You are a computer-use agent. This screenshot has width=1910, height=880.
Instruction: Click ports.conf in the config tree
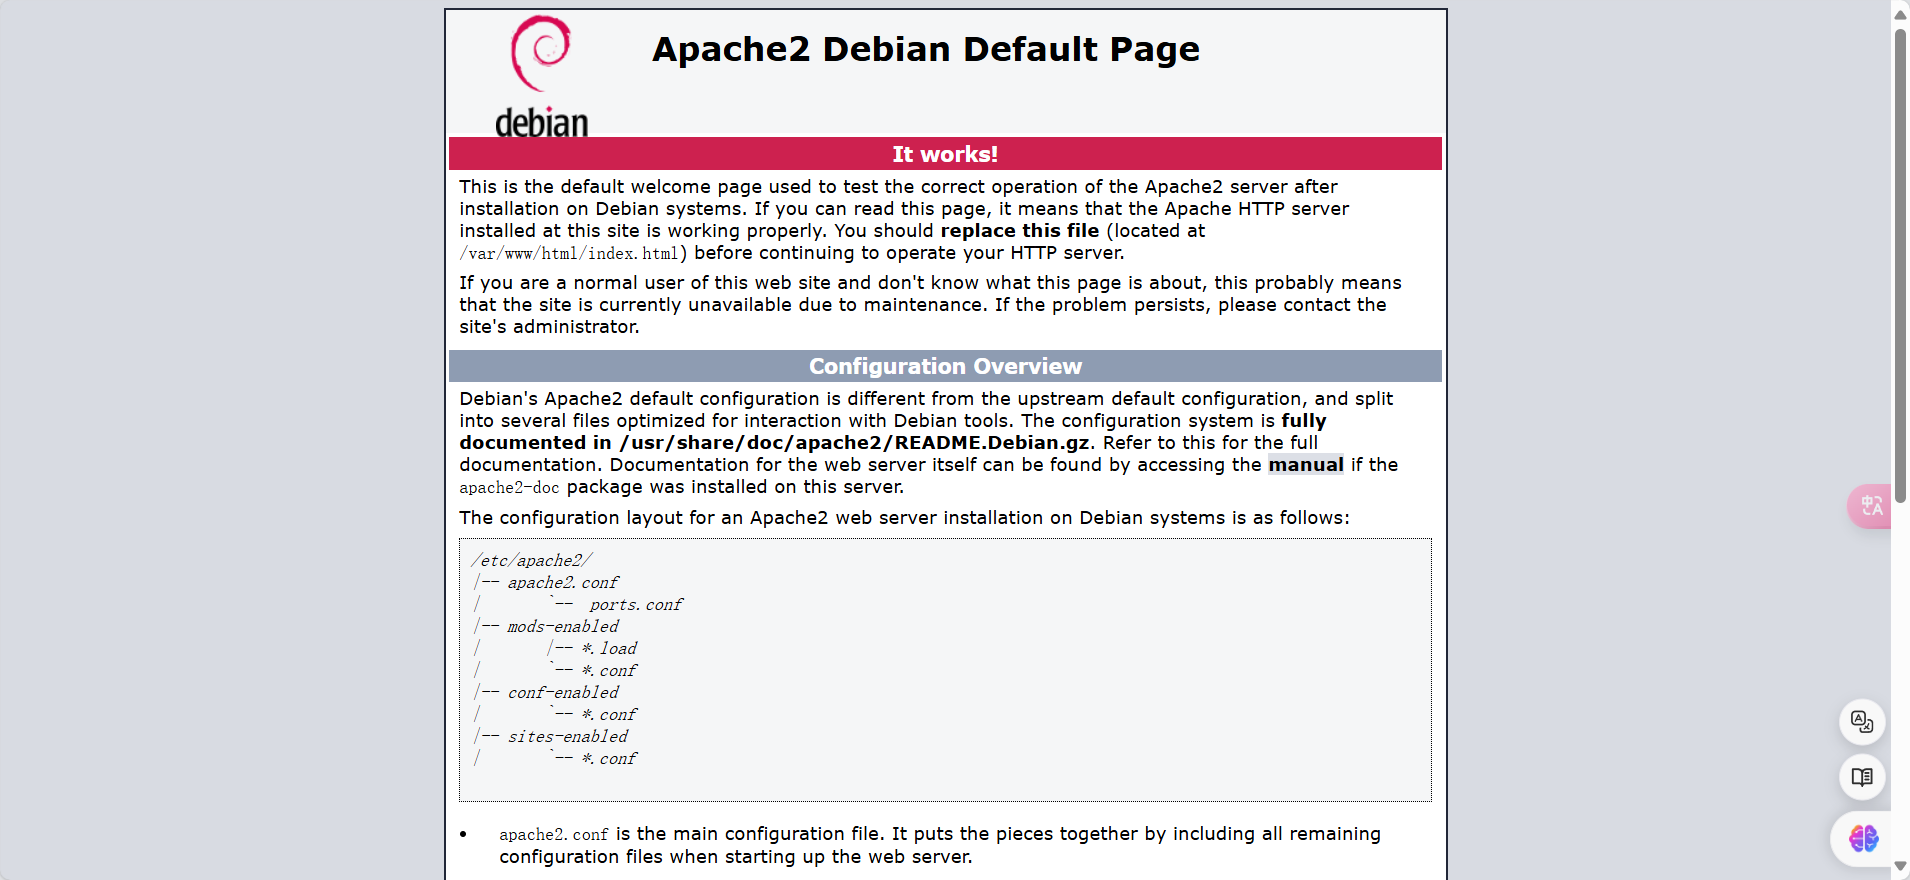pyautogui.click(x=636, y=605)
